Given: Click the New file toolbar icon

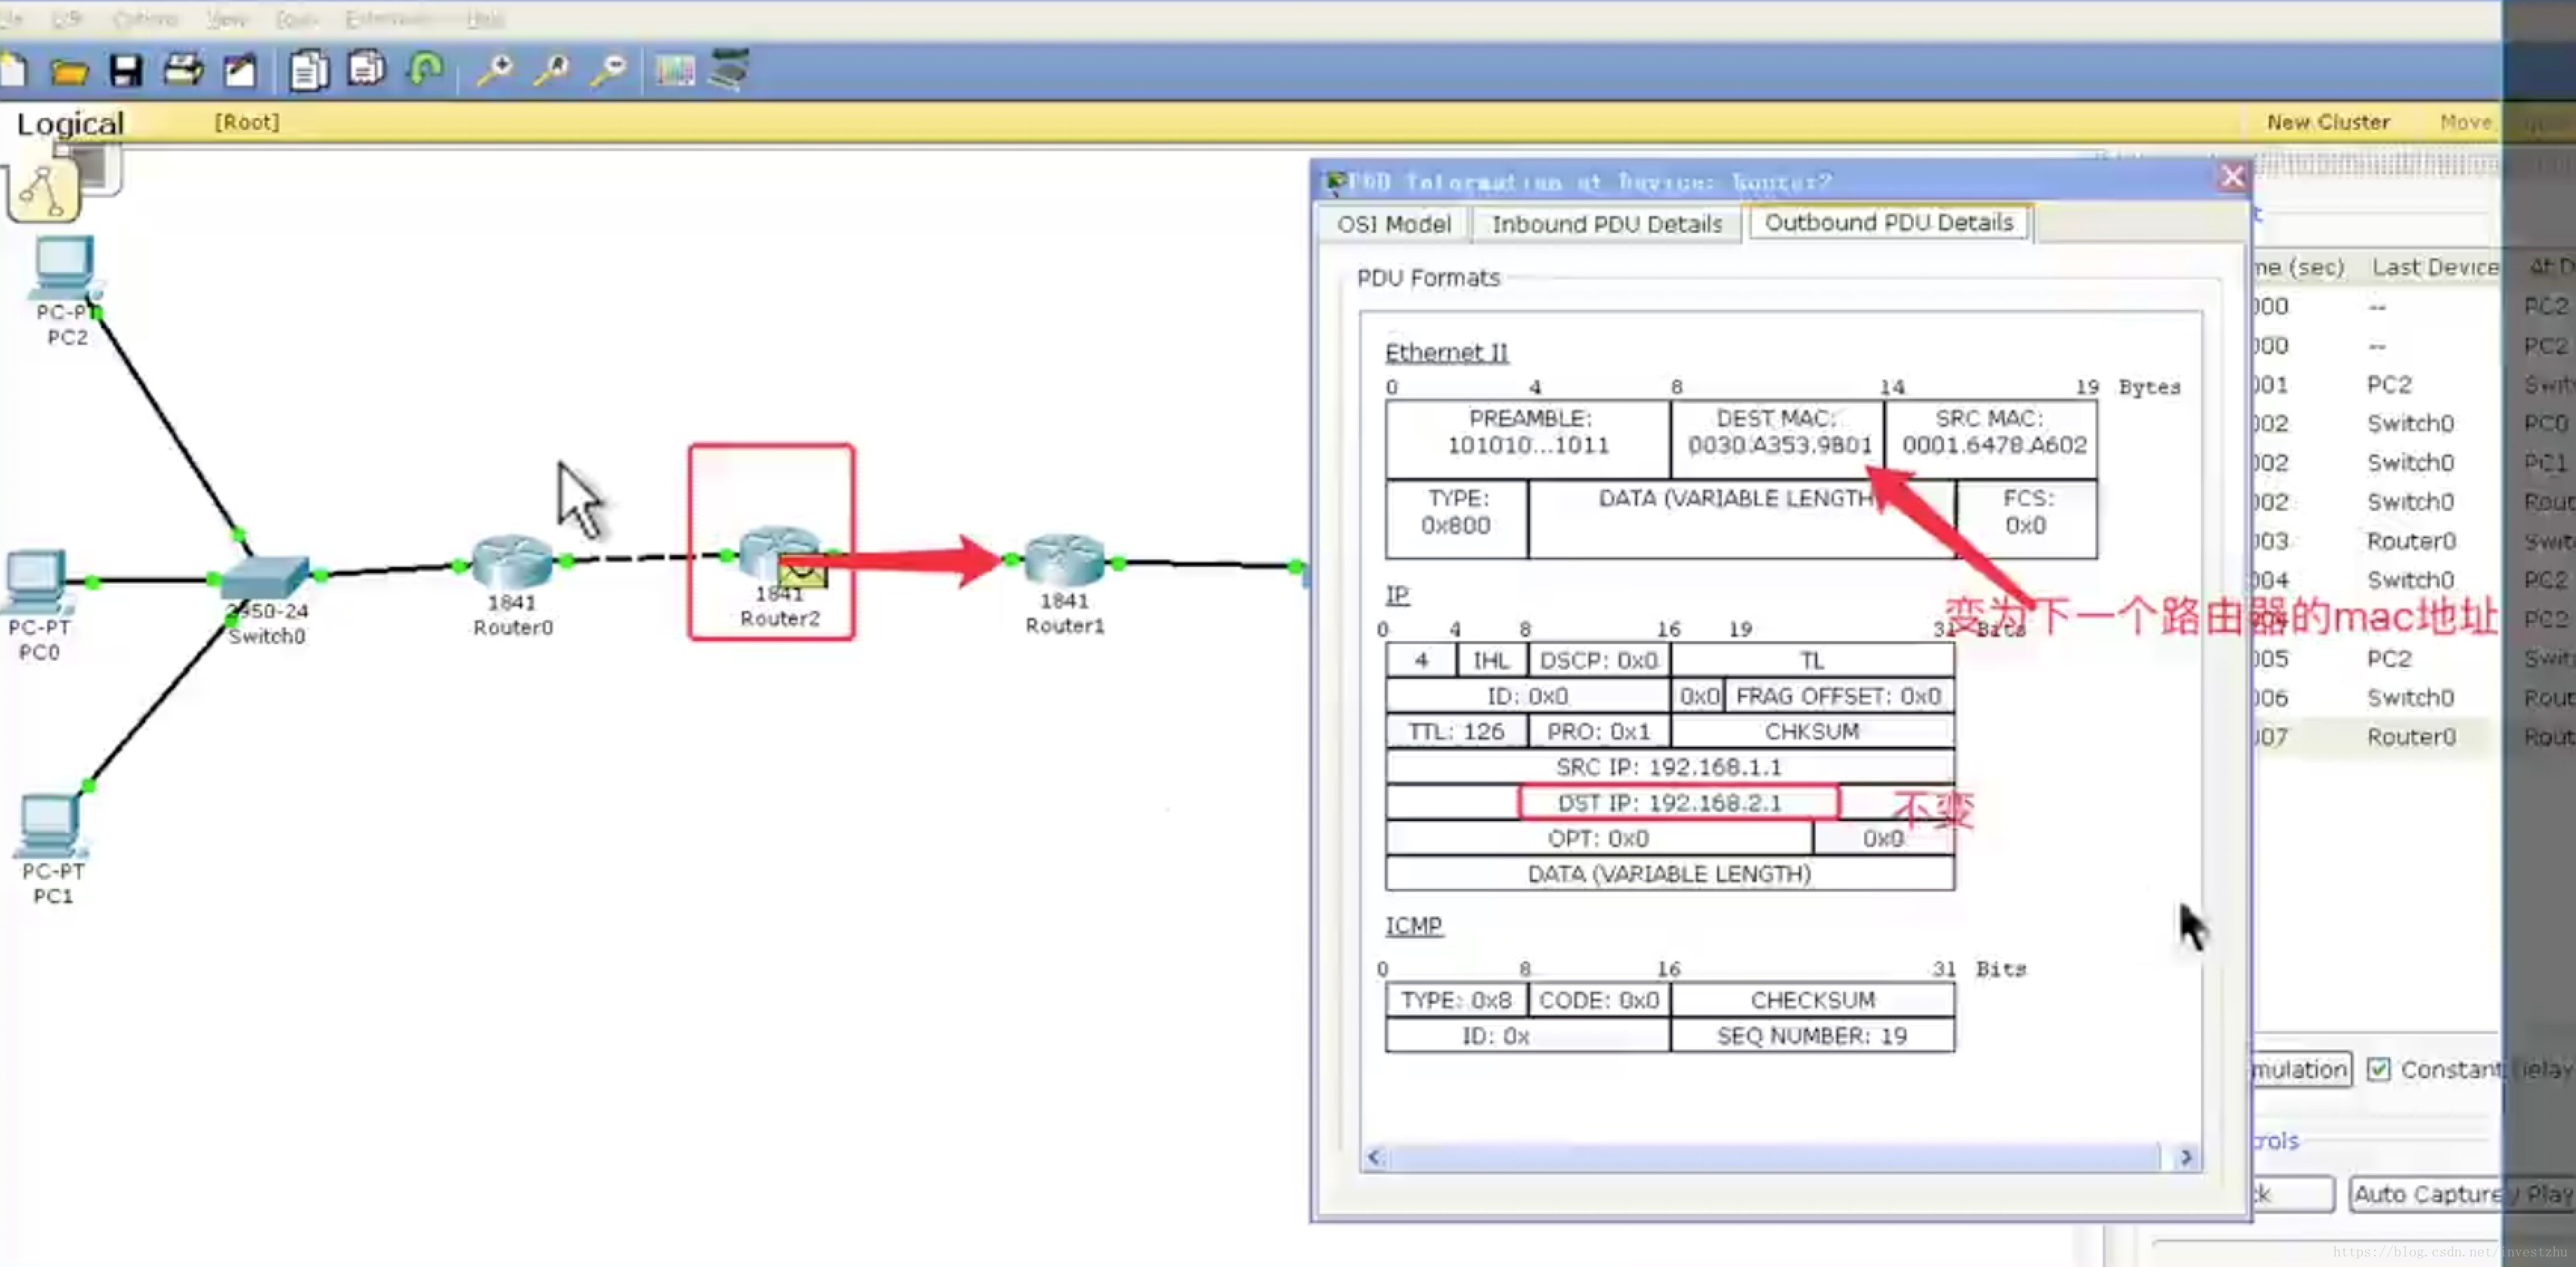Looking at the screenshot, I should tap(14, 70).
